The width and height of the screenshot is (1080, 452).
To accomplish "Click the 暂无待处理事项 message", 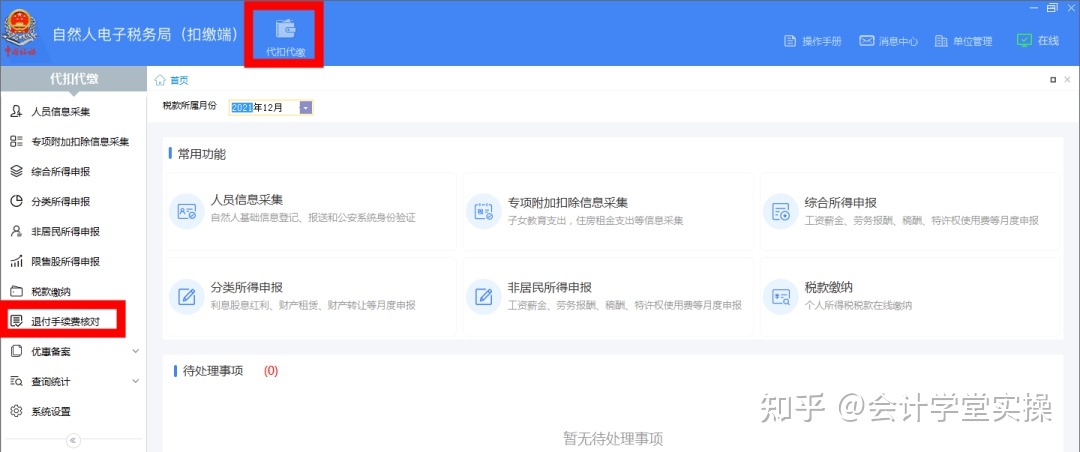I will click(x=613, y=438).
